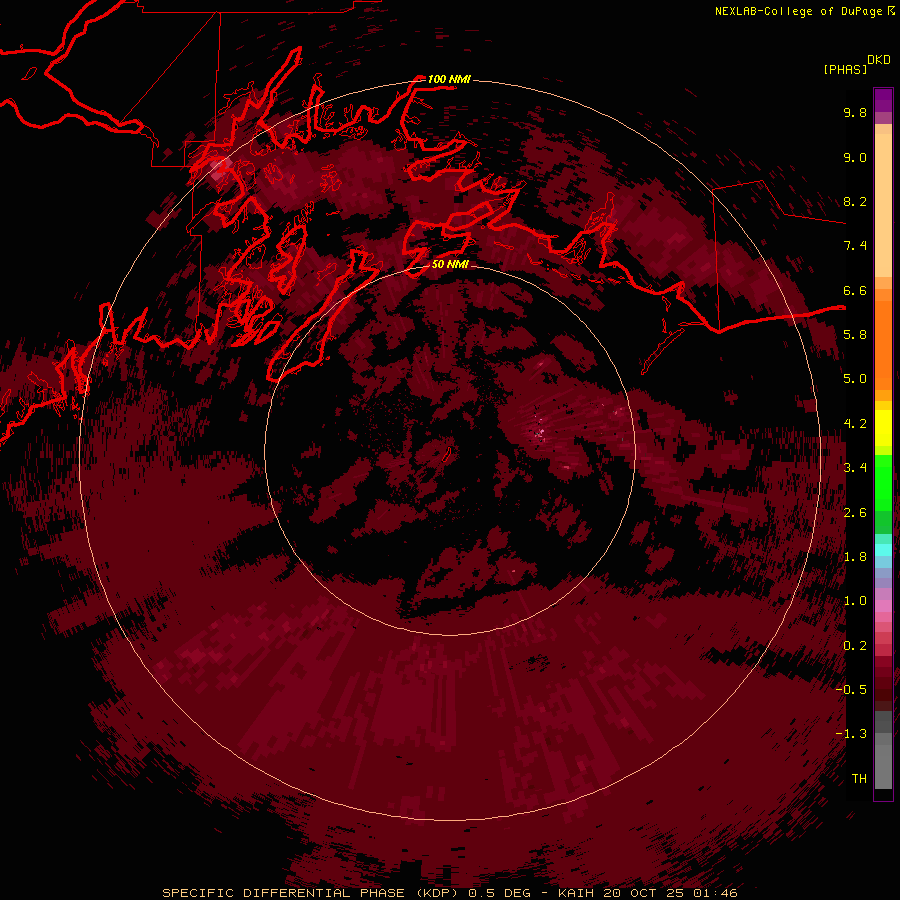The image size is (900, 900).
Task: Click the -0.5 scale value
Action: click(851, 690)
